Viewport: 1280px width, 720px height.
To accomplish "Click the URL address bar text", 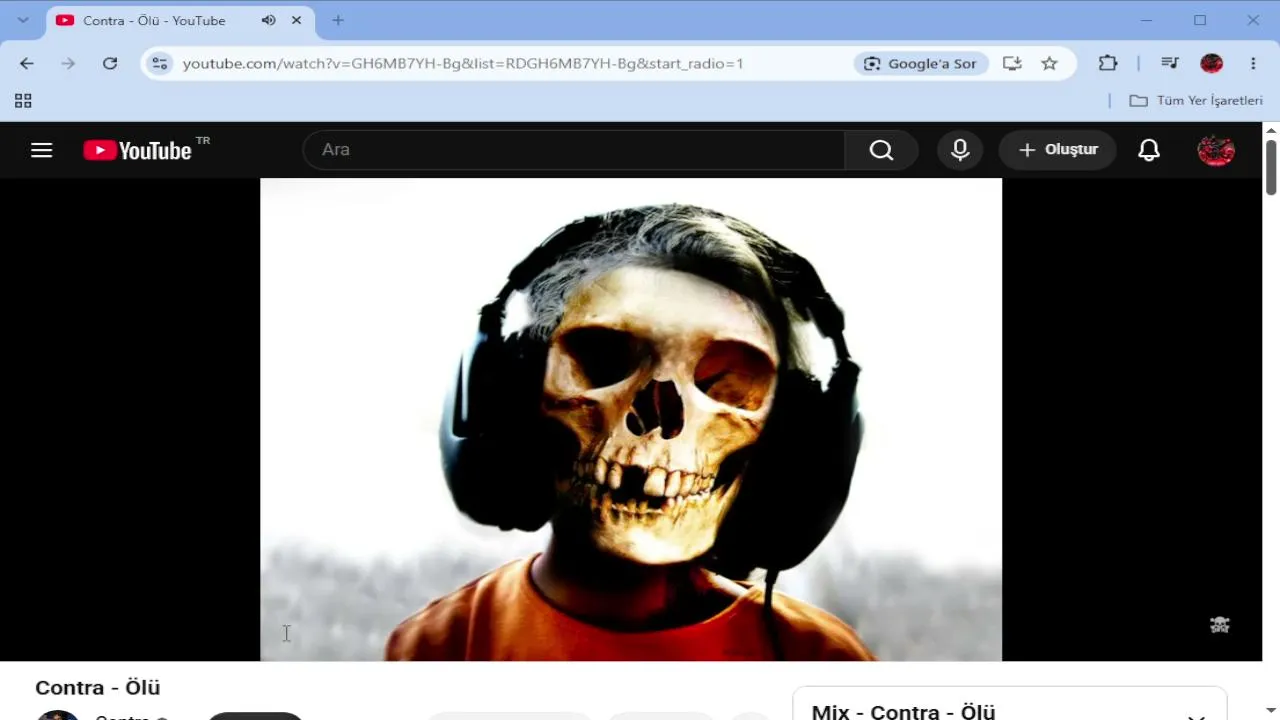I will click(463, 63).
